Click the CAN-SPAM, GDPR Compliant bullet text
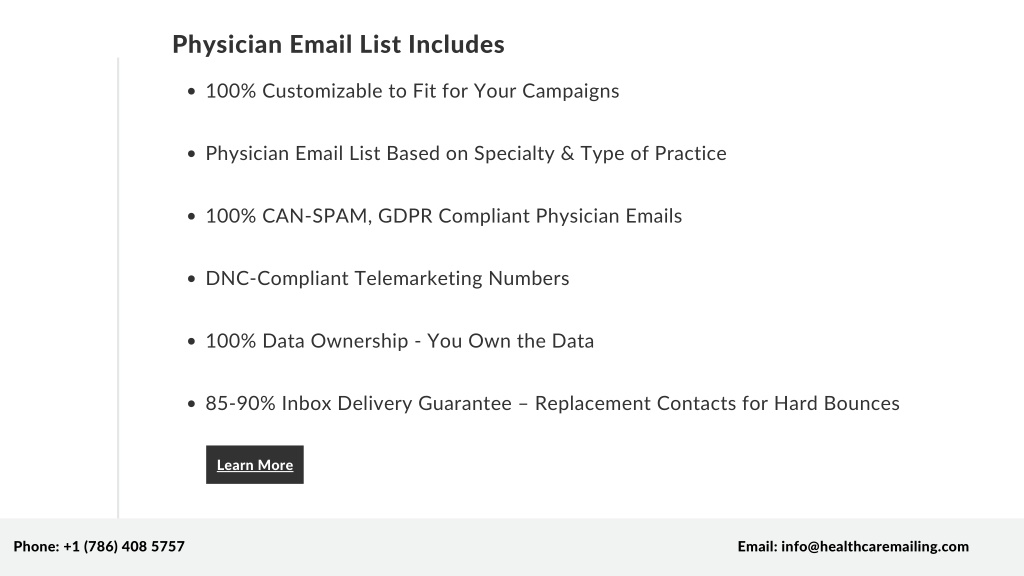This screenshot has height=576, width=1024. 443,216
